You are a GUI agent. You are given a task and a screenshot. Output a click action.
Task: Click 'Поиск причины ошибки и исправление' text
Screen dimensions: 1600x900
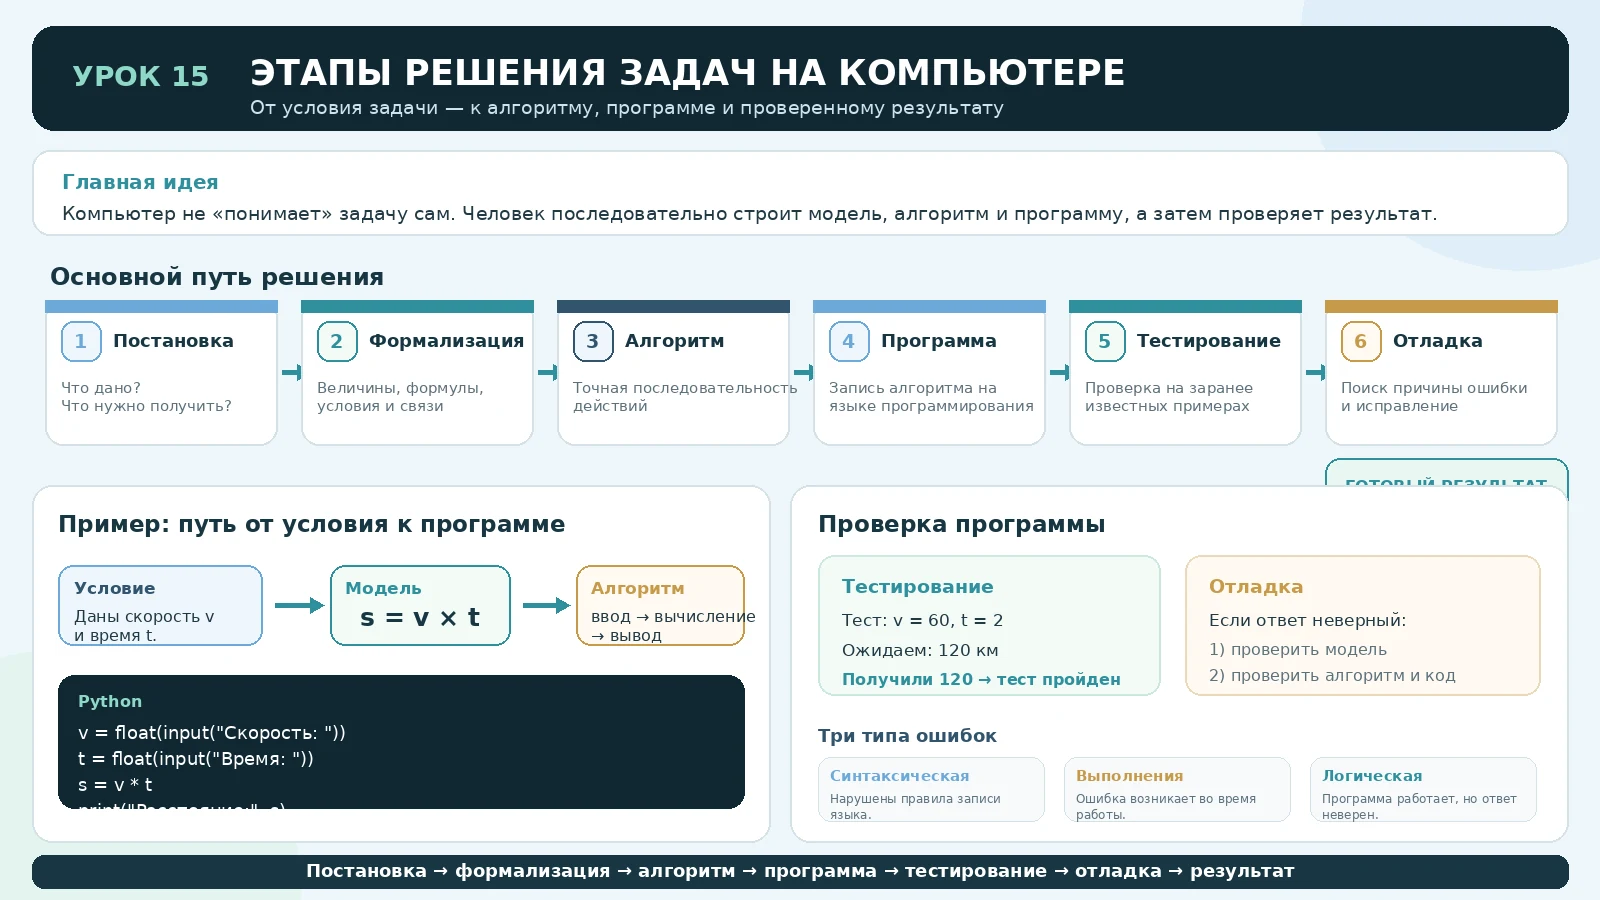click(x=1434, y=397)
